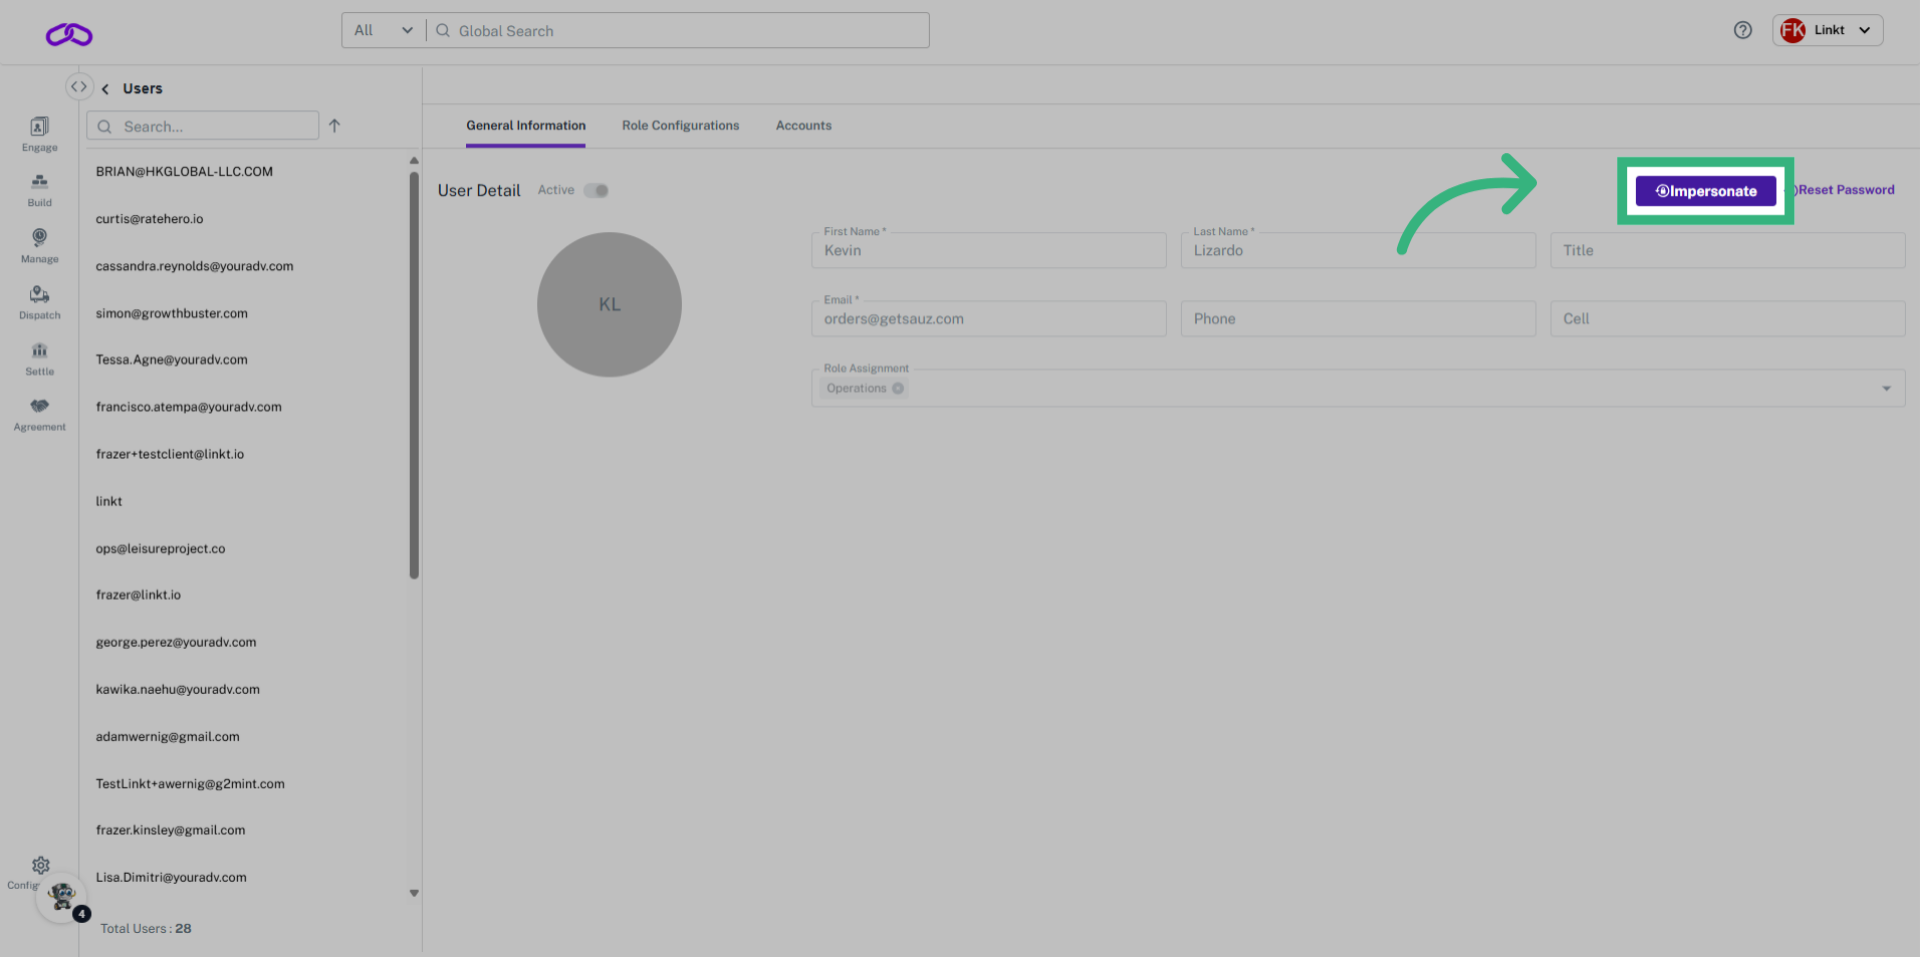
Task: Switch to Role Configurations tab
Action: point(680,126)
